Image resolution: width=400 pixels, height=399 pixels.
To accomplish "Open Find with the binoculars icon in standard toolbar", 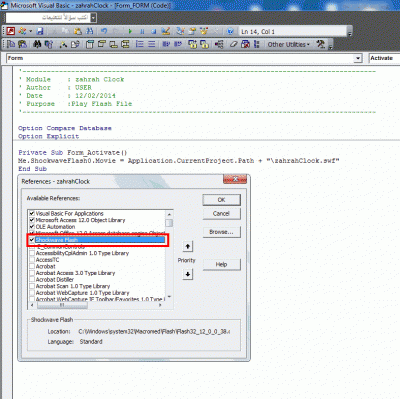I will [x=90, y=31].
